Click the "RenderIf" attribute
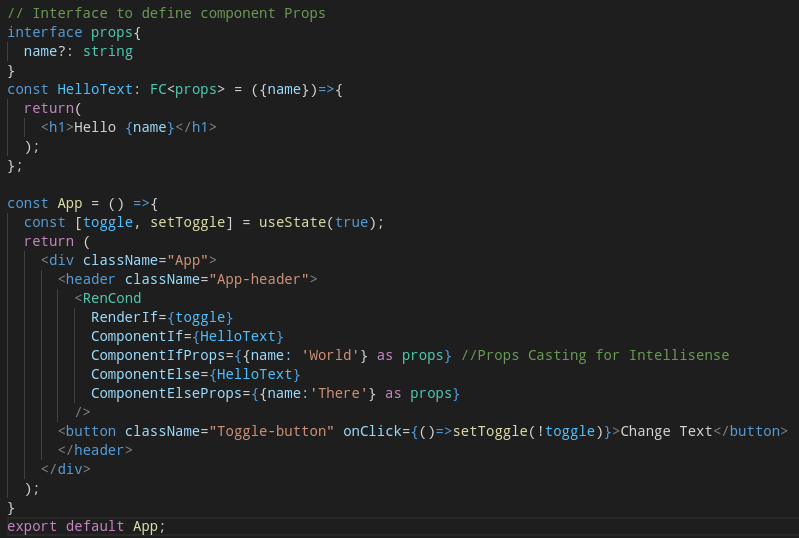 pos(124,317)
